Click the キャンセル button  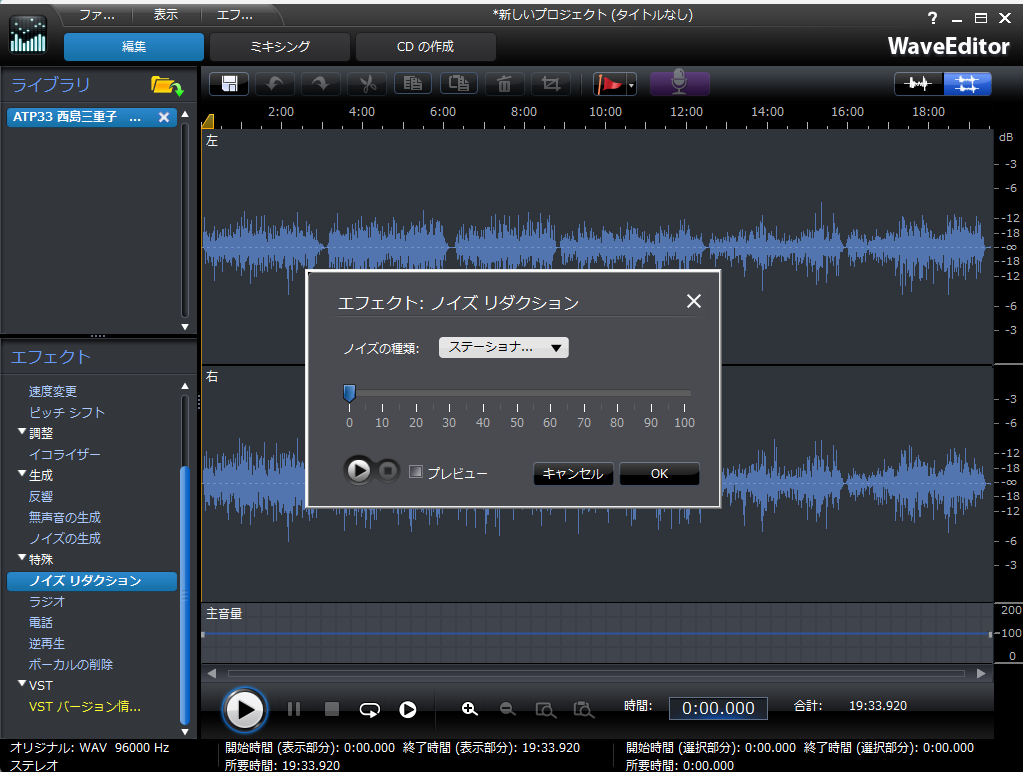(x=573, y=474)
